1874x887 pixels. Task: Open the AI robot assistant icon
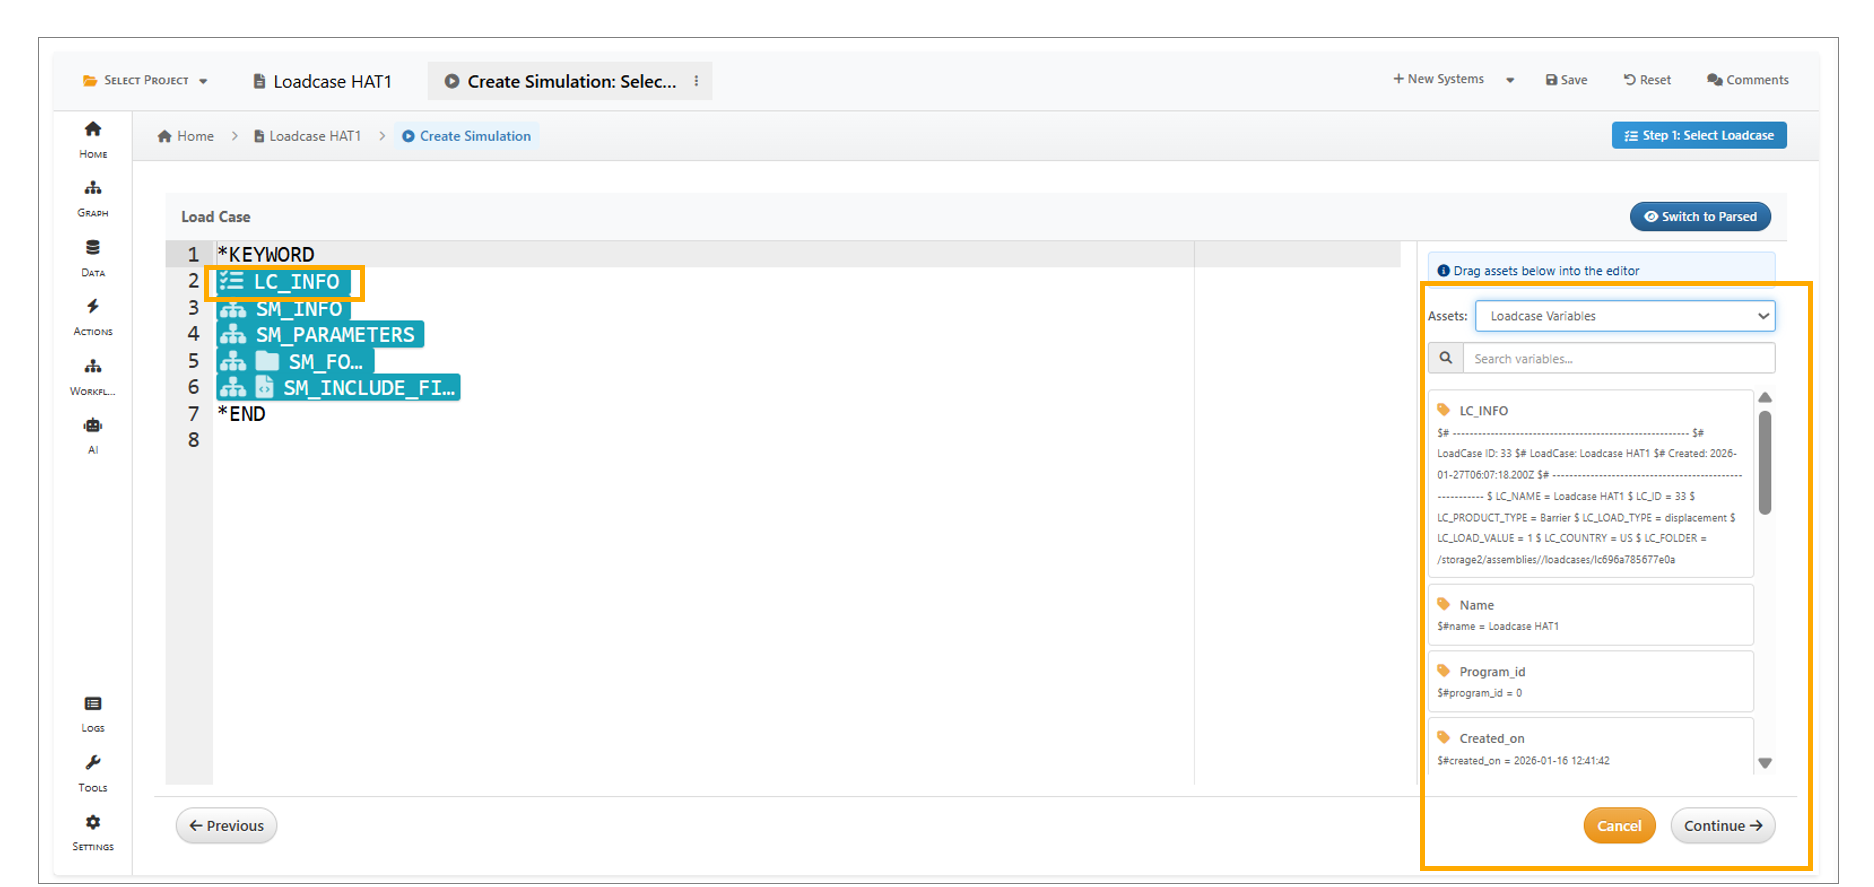[93, 434]
